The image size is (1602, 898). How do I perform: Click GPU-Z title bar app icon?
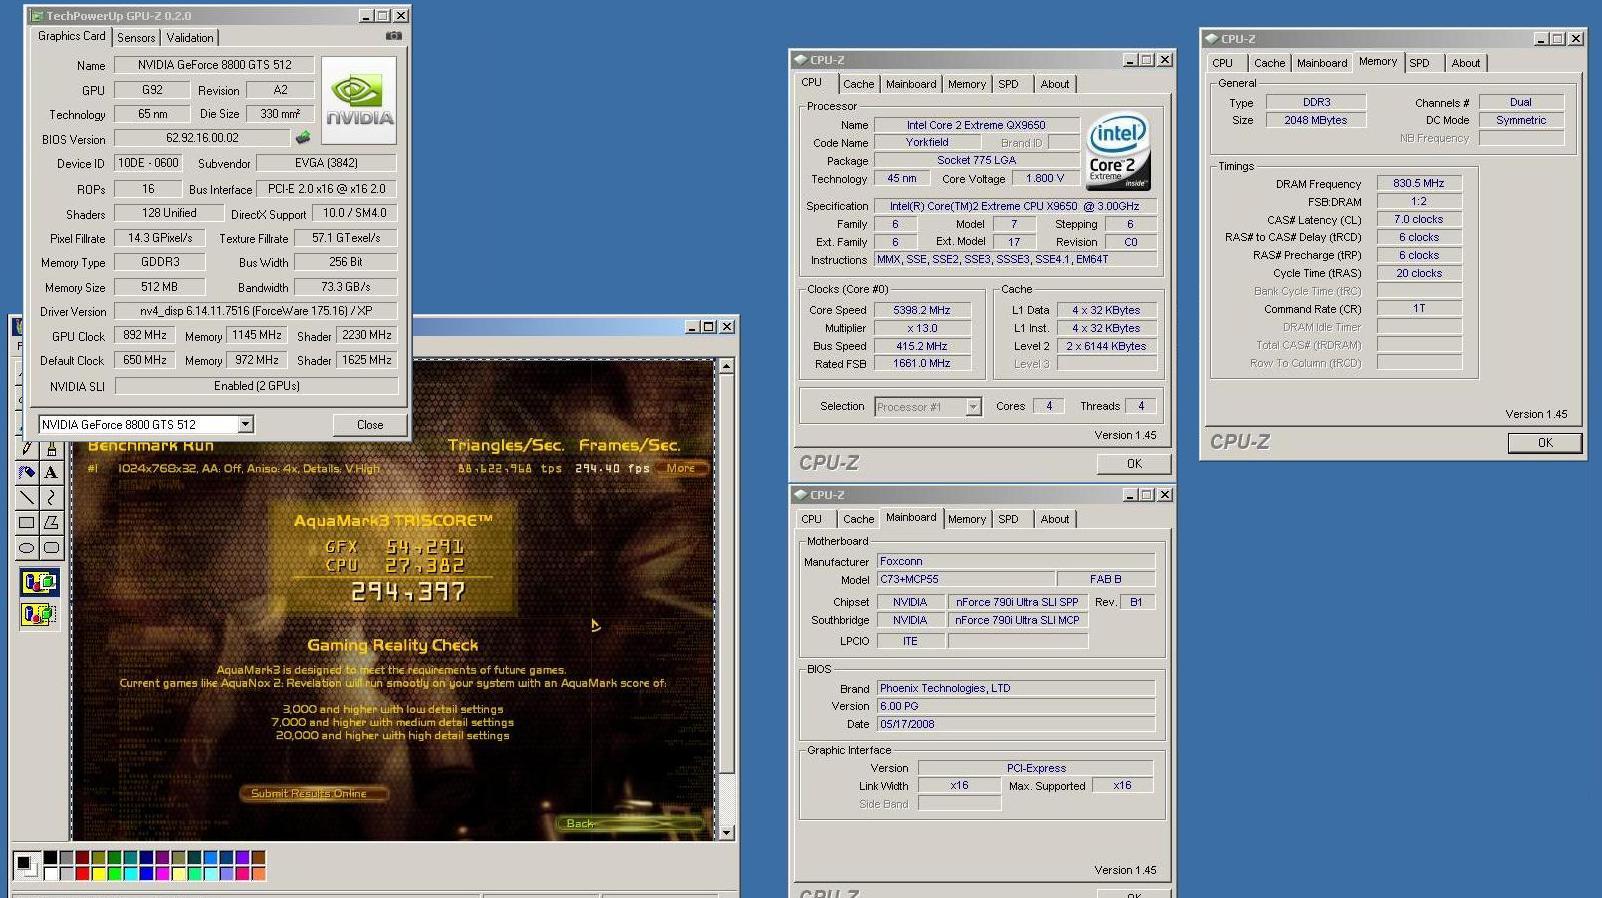(x=37, y=16)
